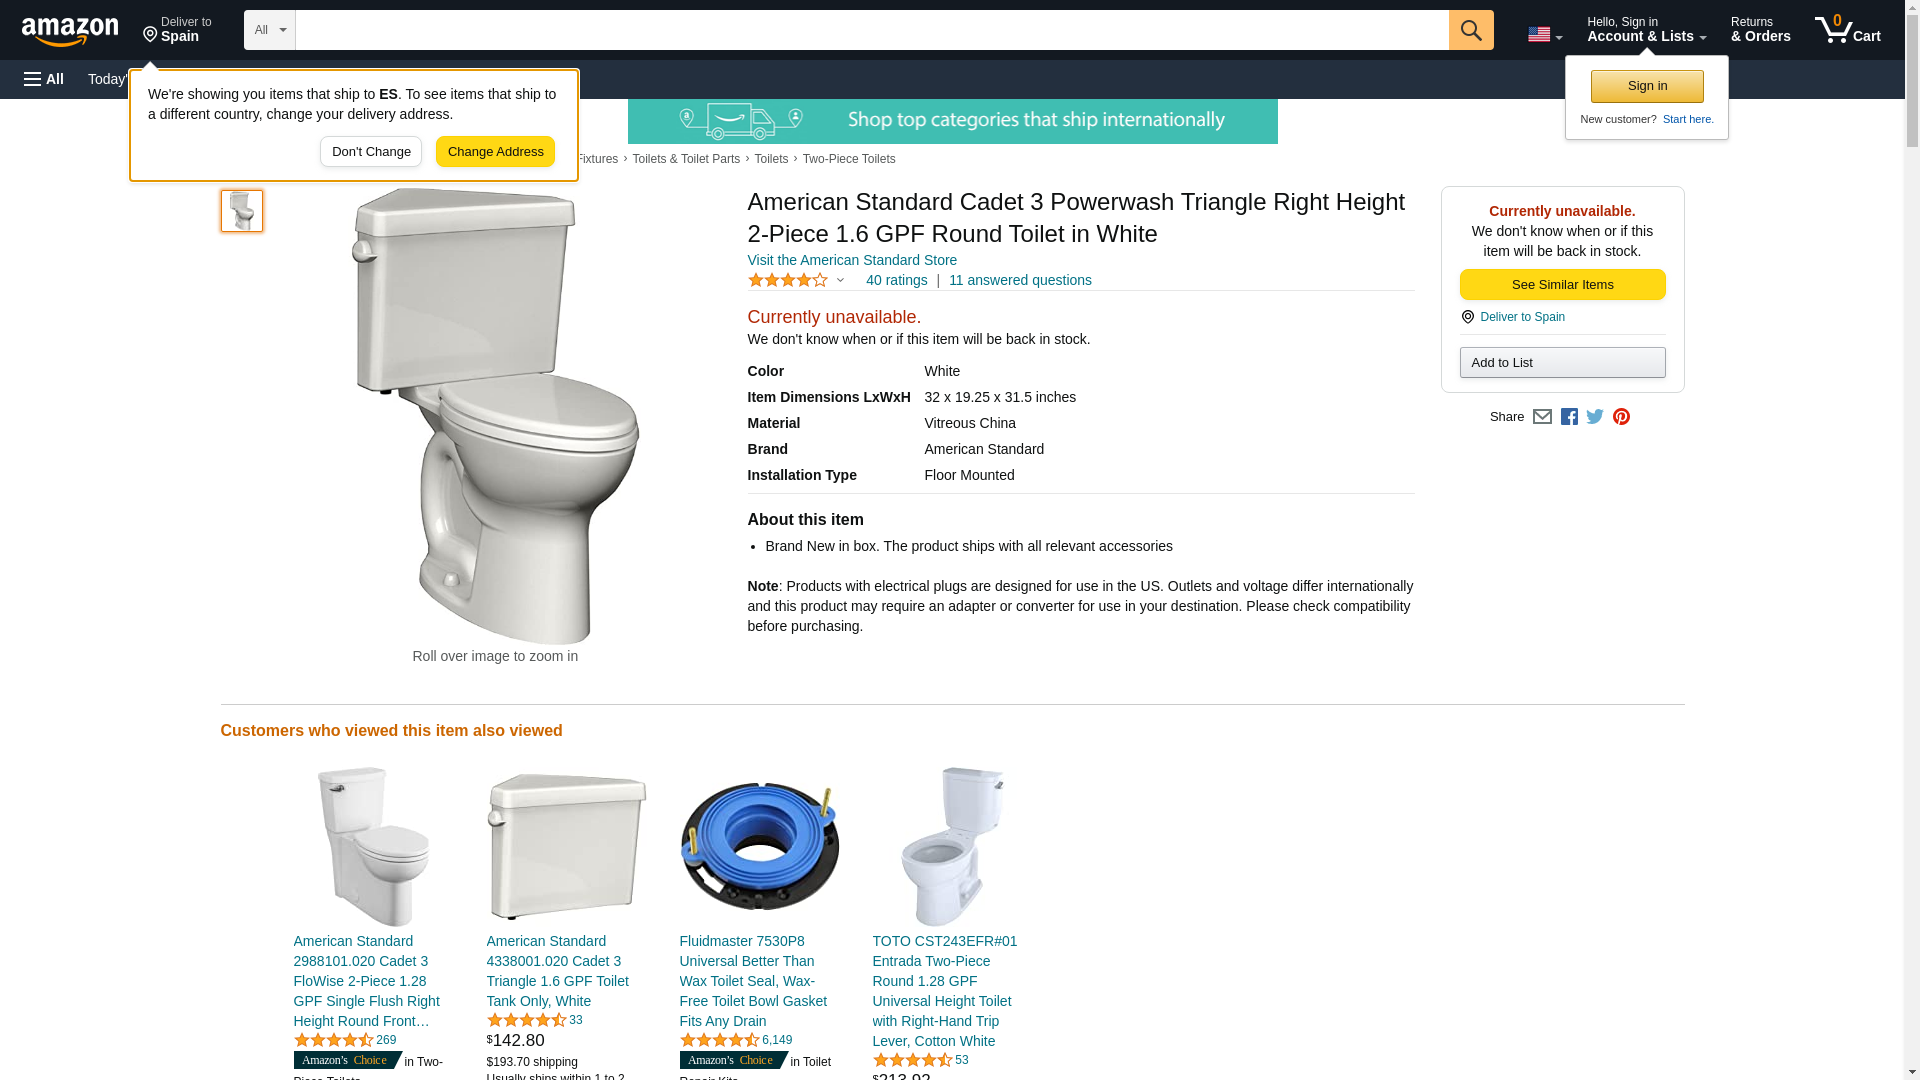Click See Similar Items button

point(1562,285)
